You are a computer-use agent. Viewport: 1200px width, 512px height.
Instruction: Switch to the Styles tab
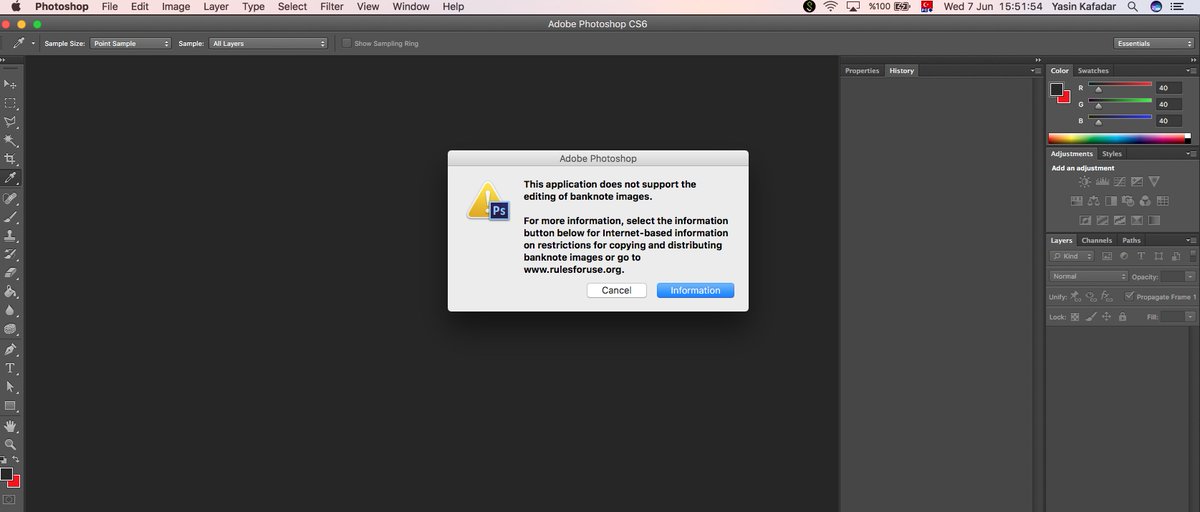coord(1112,154)
